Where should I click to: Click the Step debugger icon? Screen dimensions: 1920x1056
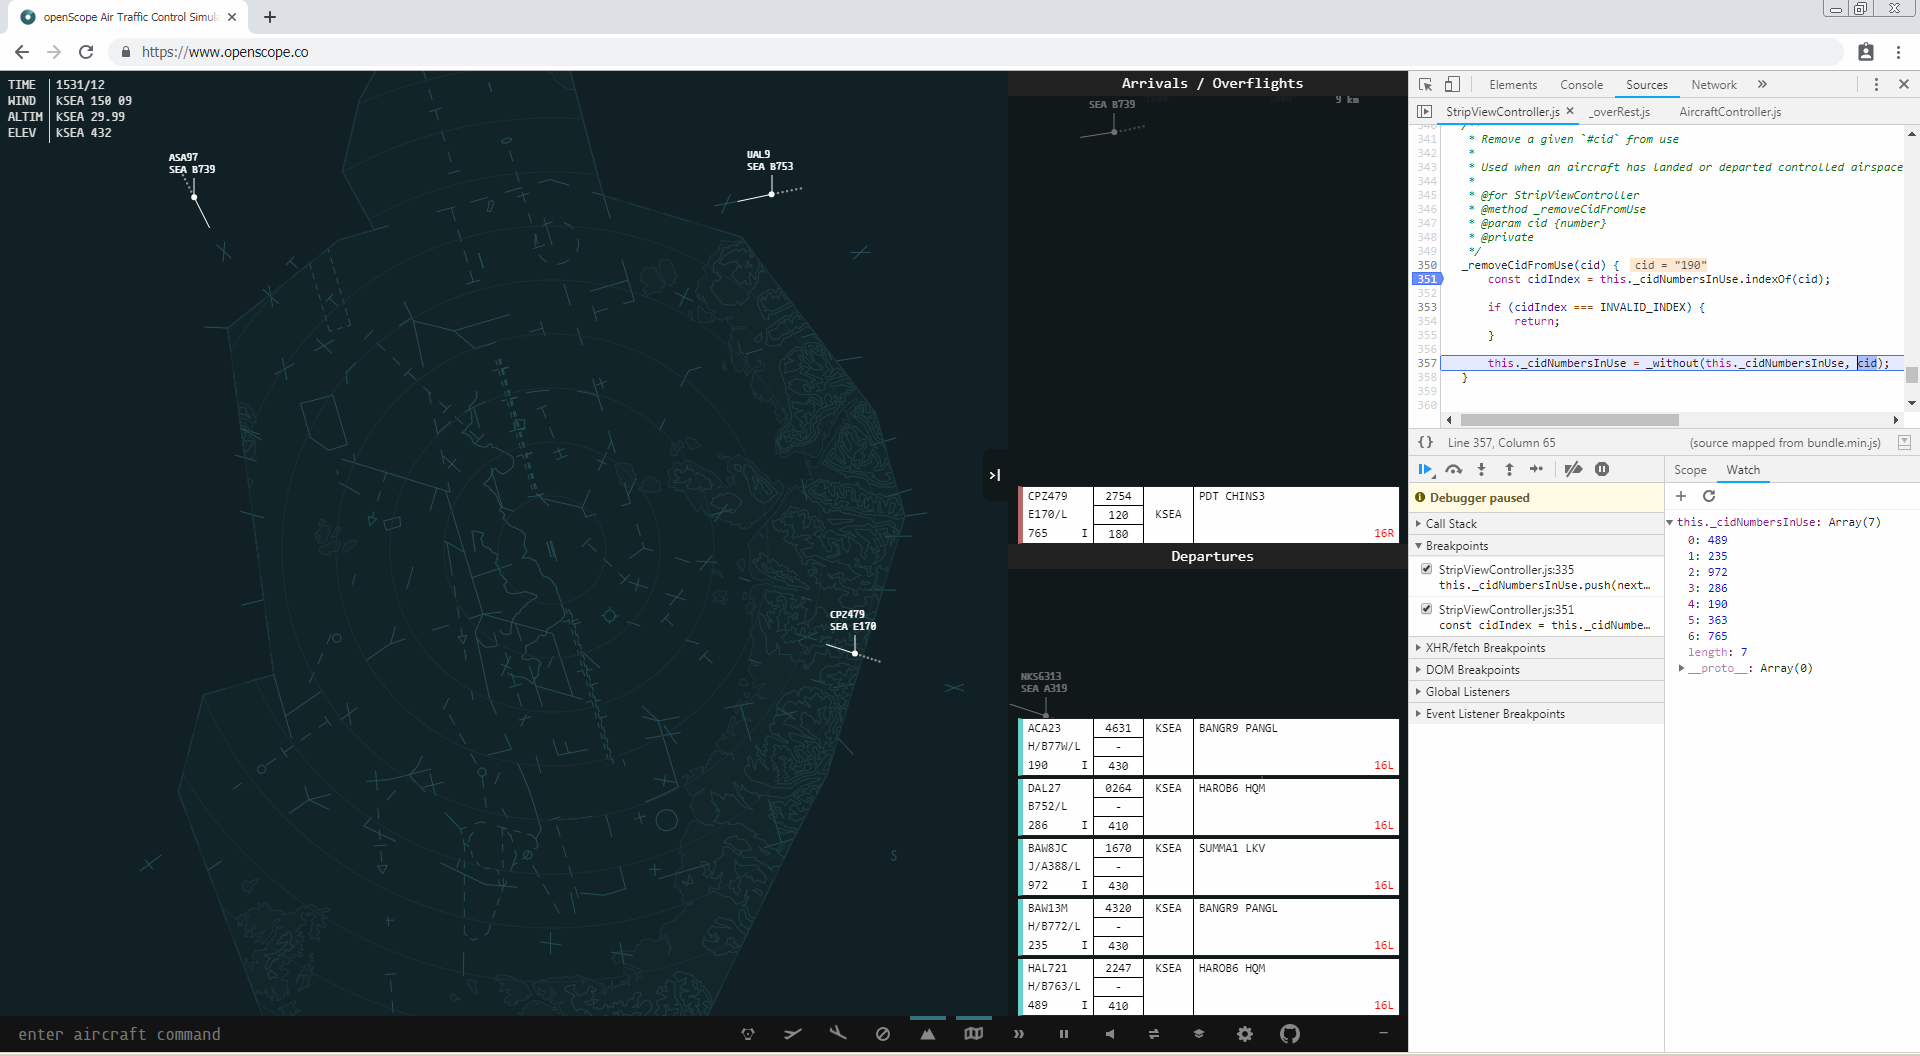click(x=1537, y=469)
